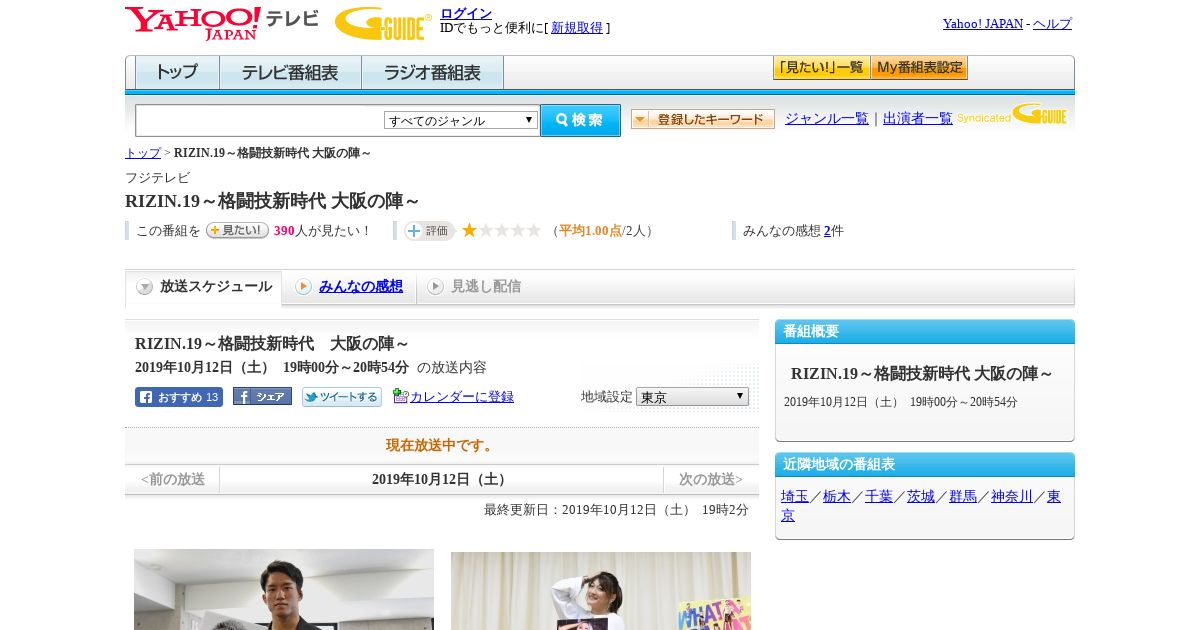Open the 千葉 neighboring region link

click(879, 496)
